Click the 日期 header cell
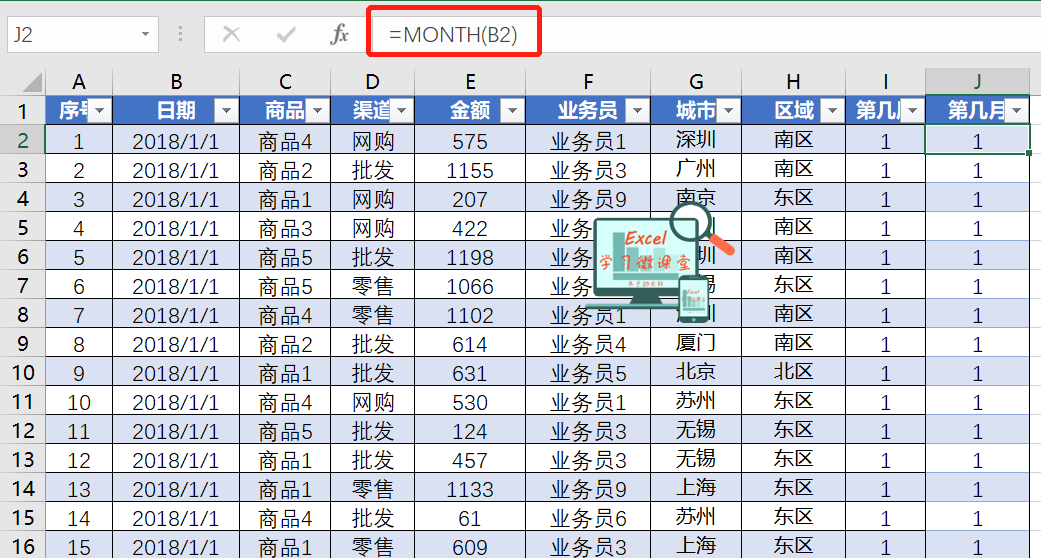1041x558 pixels. (x=176, y=110)
